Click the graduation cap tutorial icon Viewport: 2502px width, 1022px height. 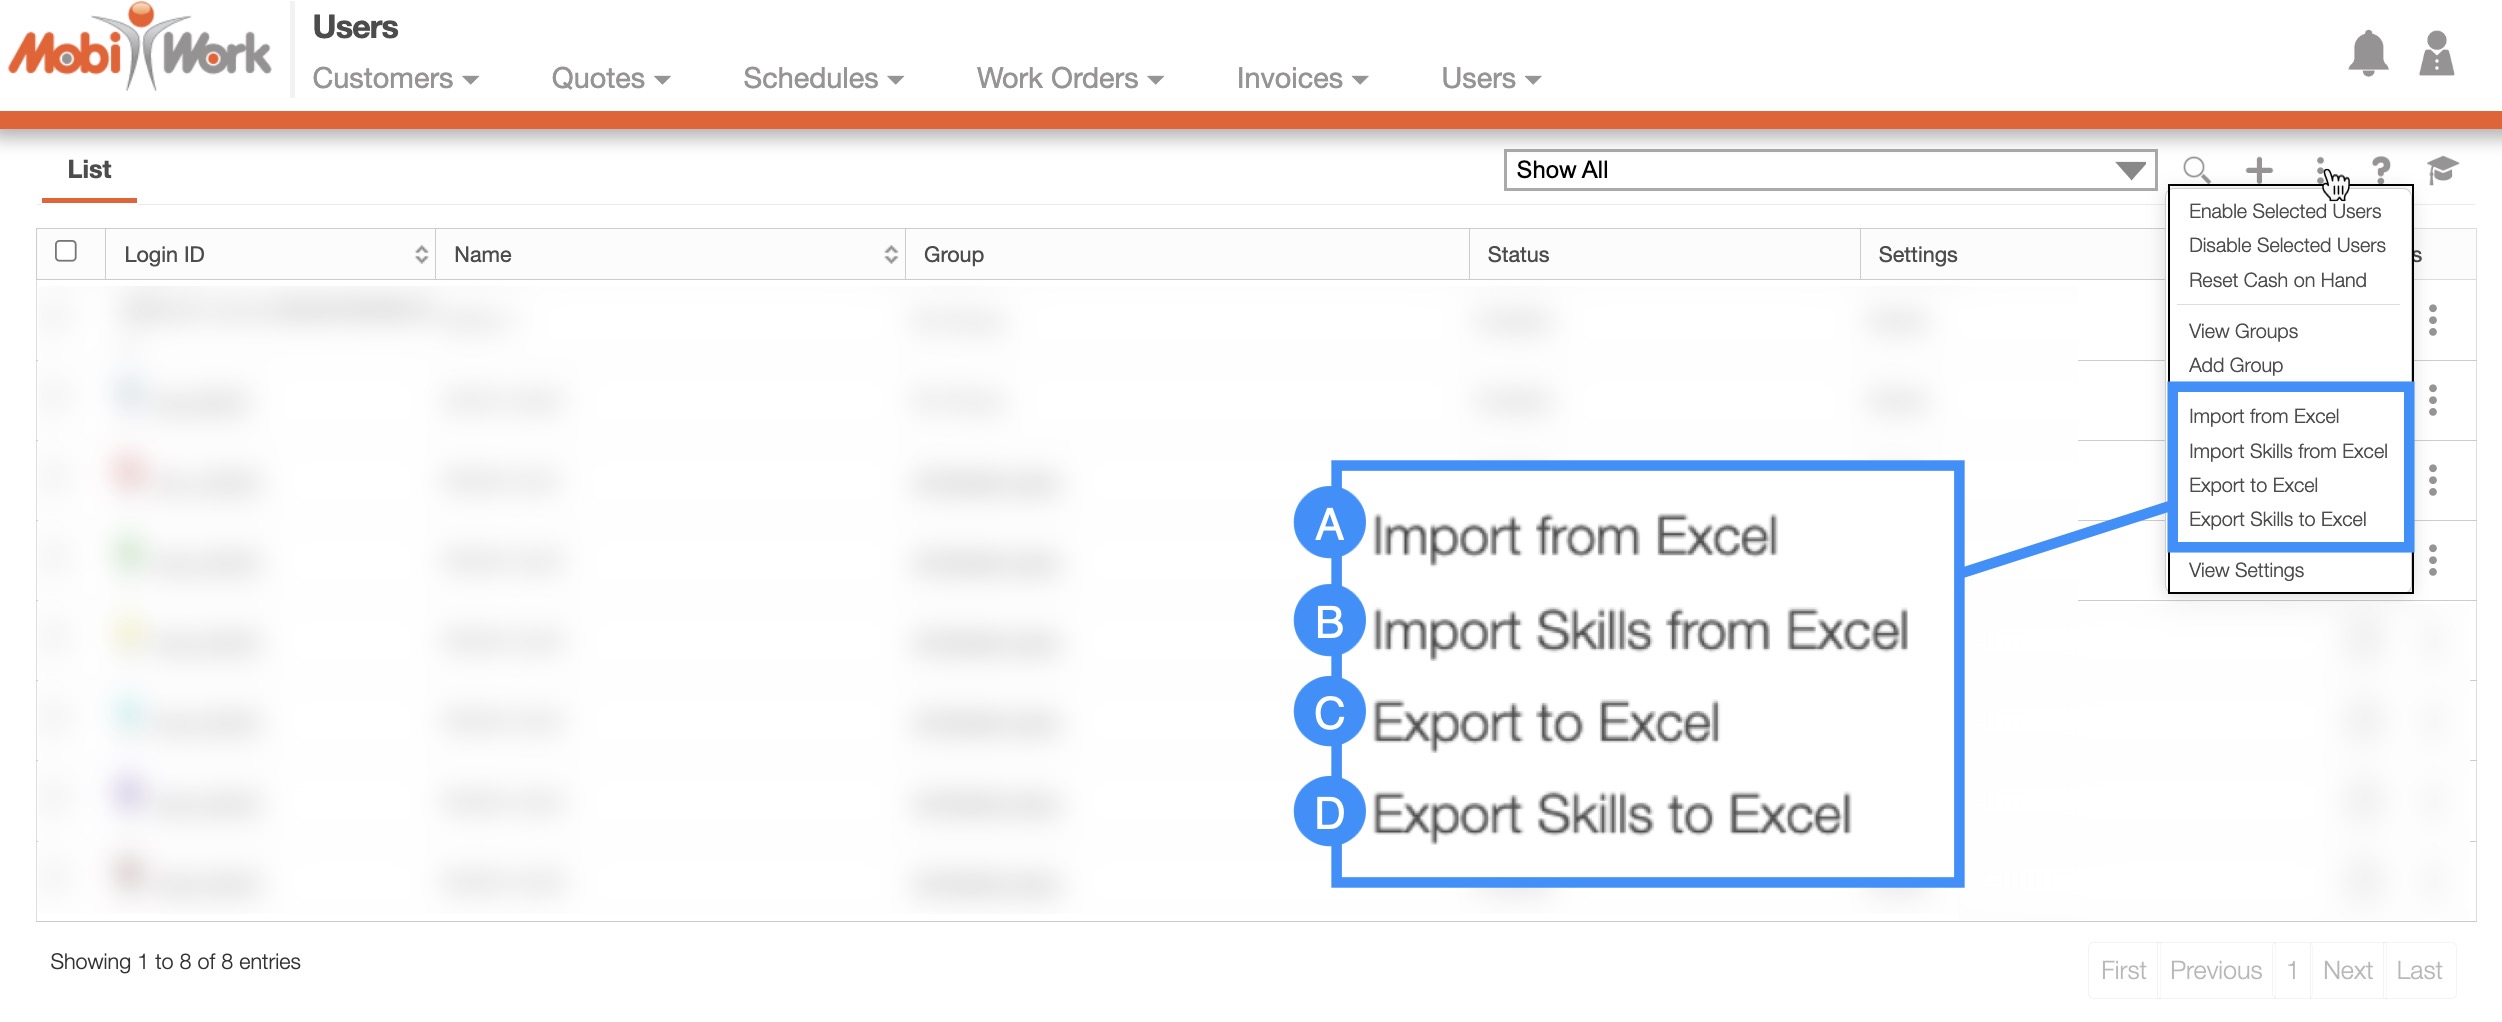[x=2441, y=170]
